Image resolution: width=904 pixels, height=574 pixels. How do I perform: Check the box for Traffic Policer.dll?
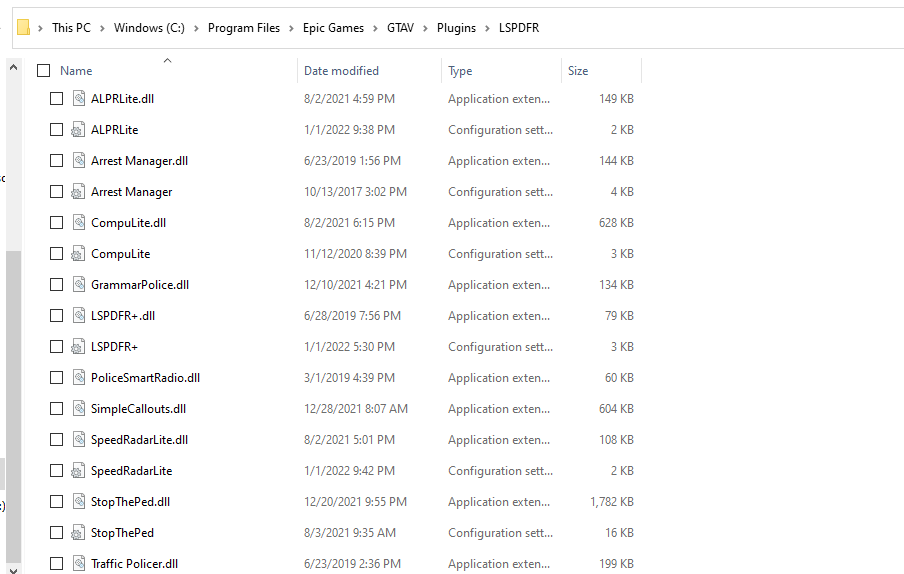point(56,564)
